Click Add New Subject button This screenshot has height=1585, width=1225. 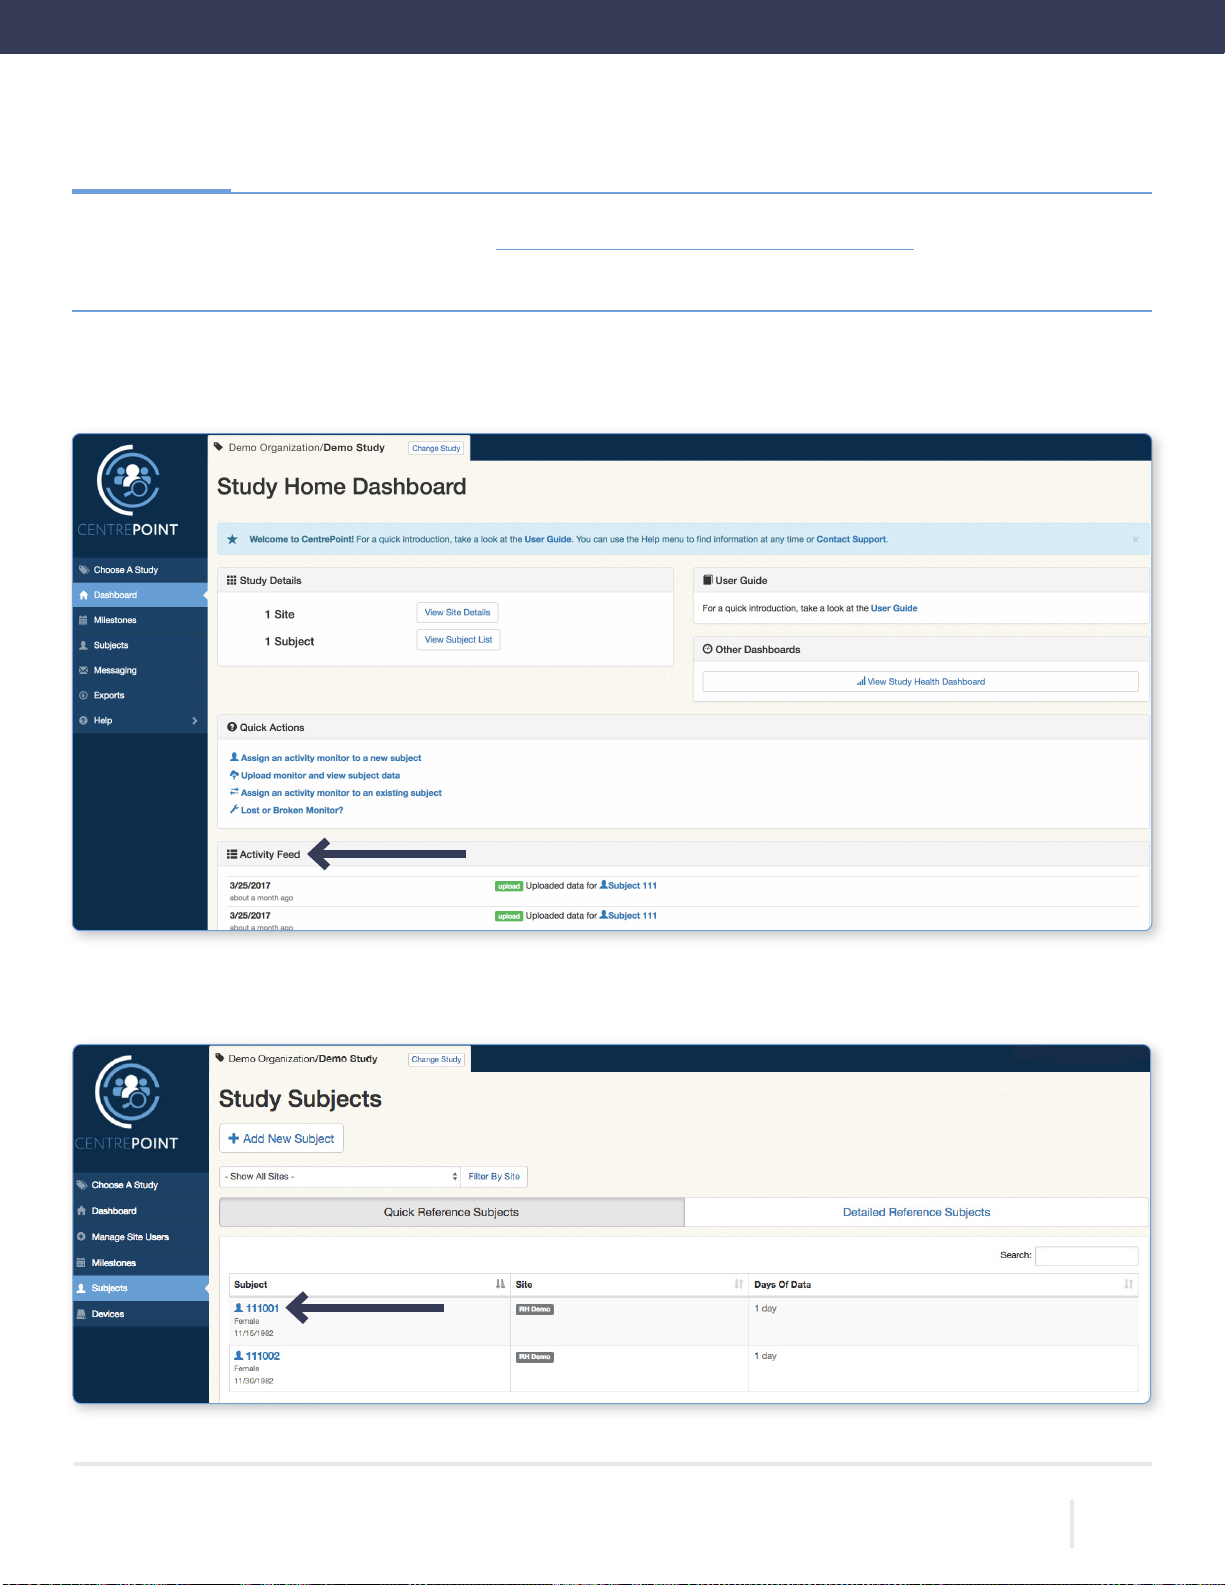[281, 1138]
